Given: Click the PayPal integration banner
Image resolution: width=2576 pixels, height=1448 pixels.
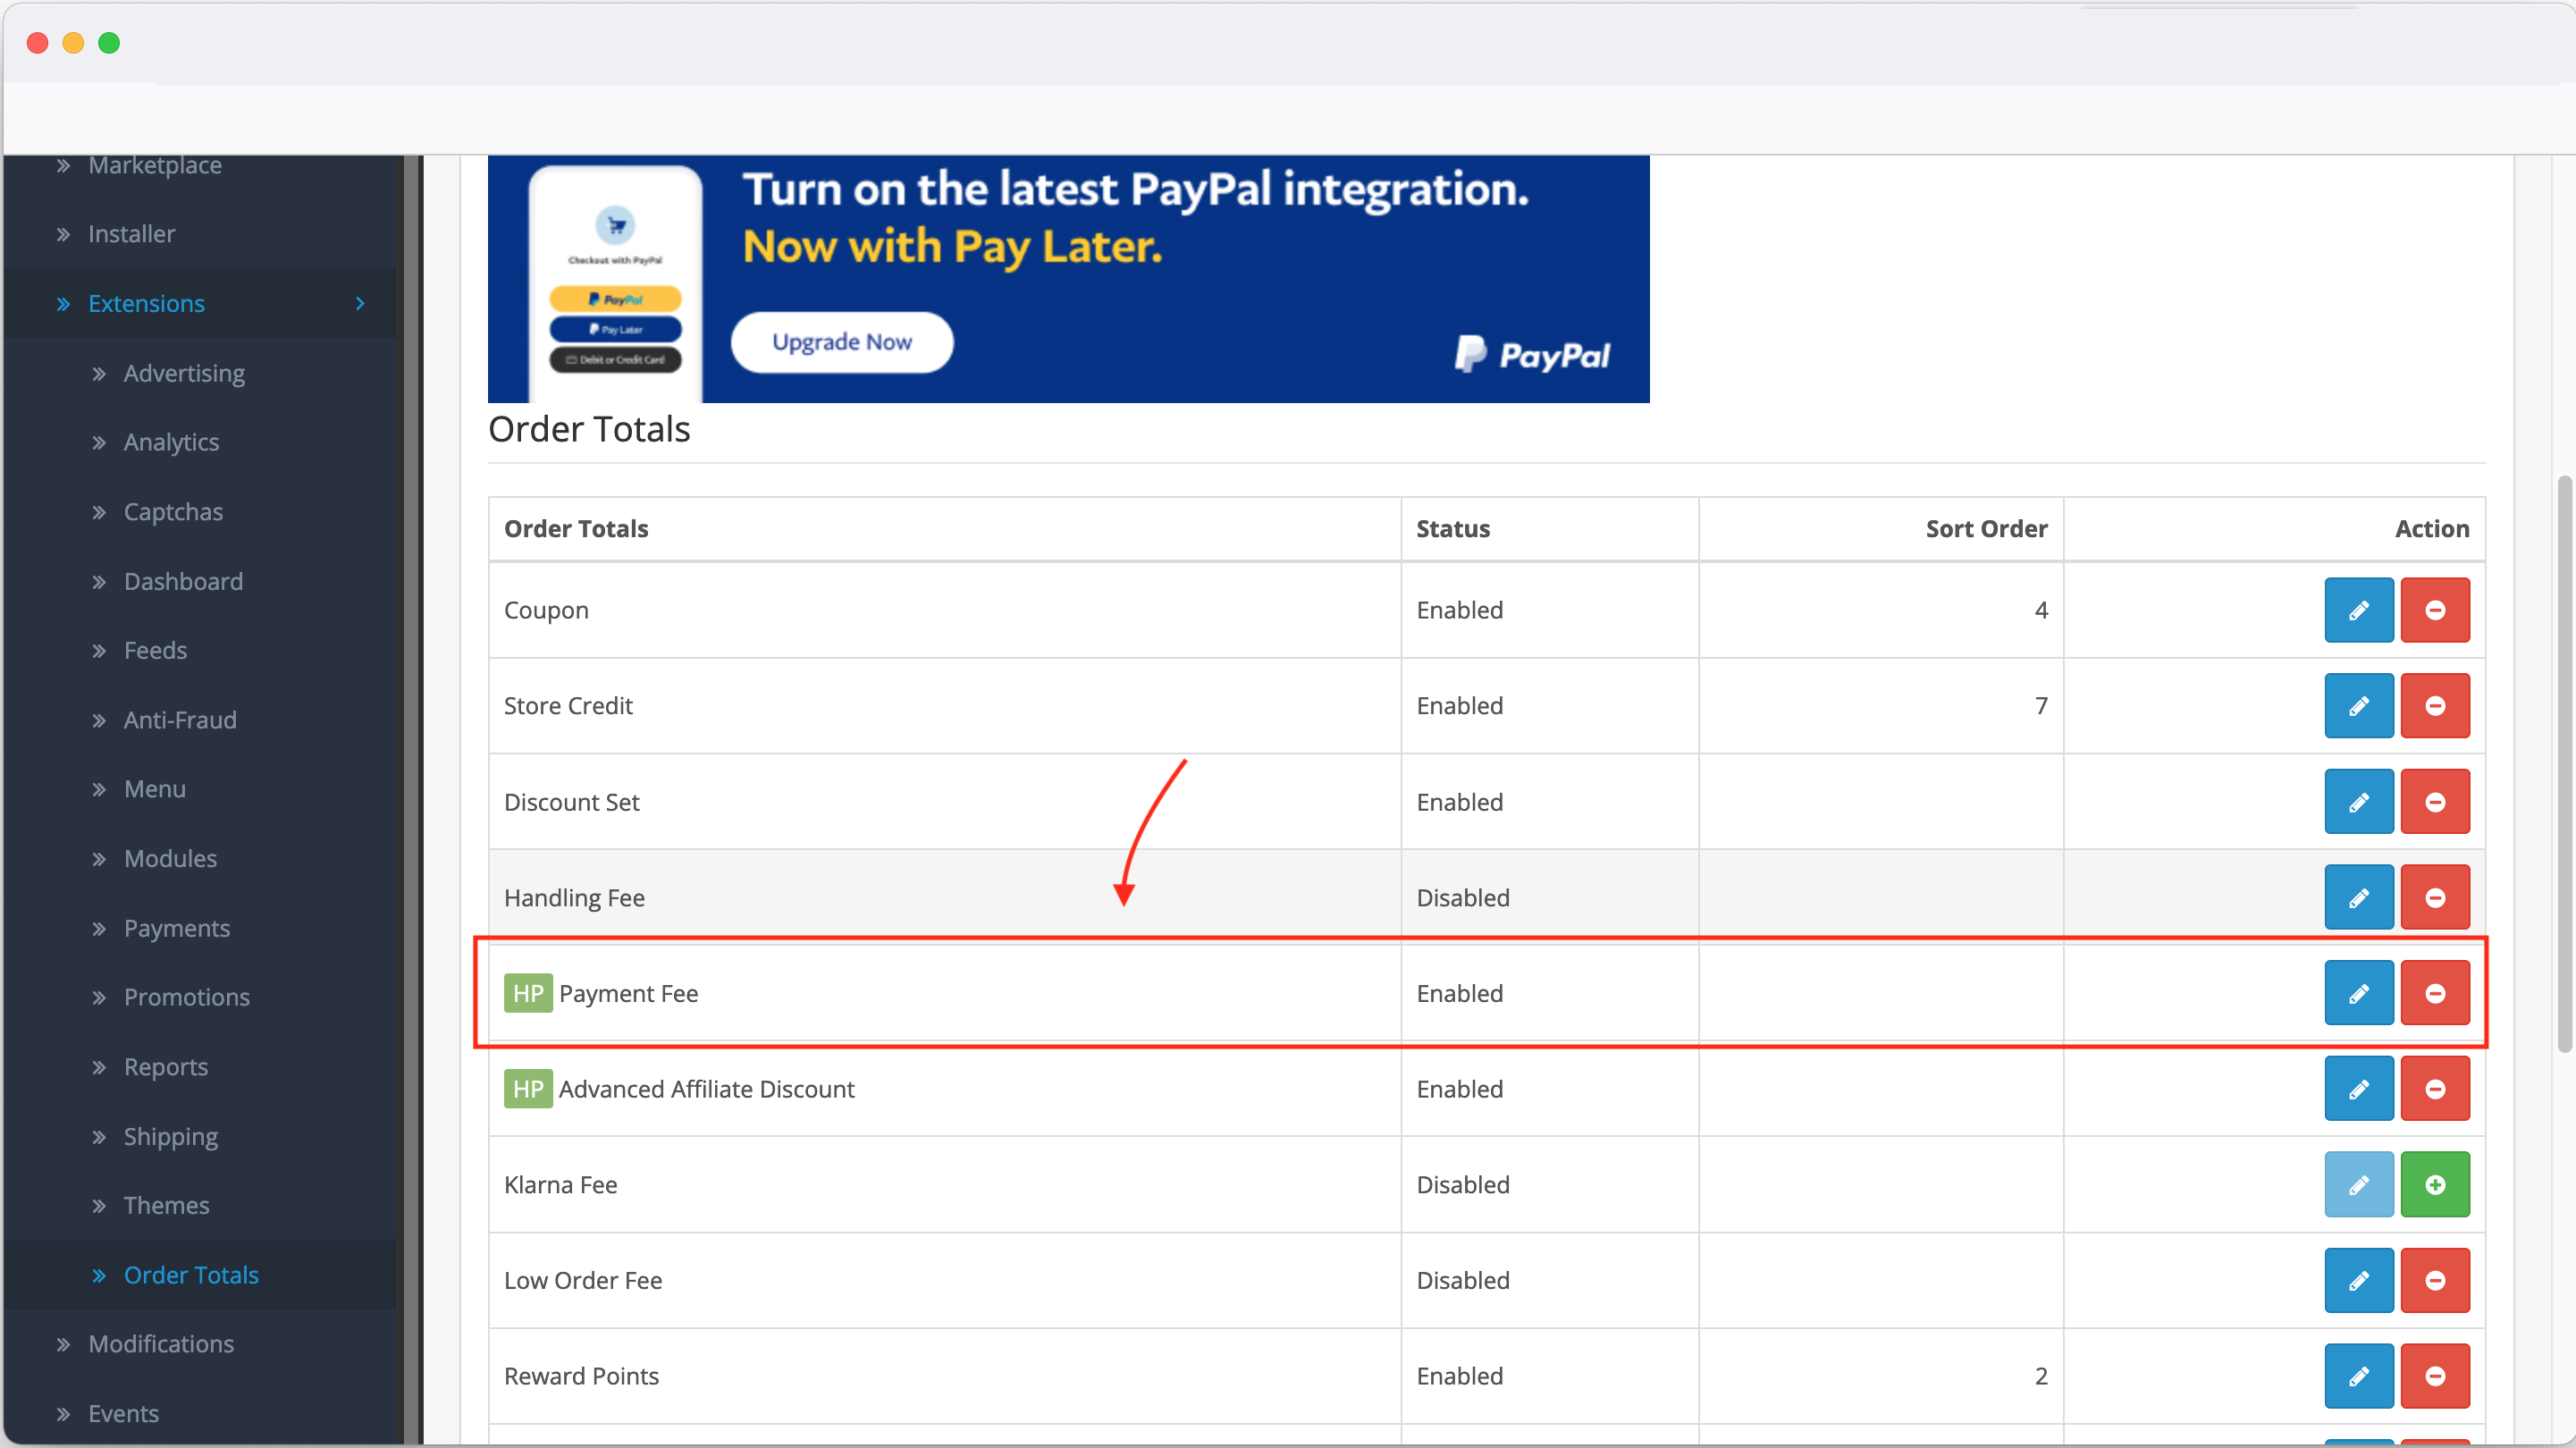Looking at the screenshot, I should pyautogui.click(x=1068, y=278).
